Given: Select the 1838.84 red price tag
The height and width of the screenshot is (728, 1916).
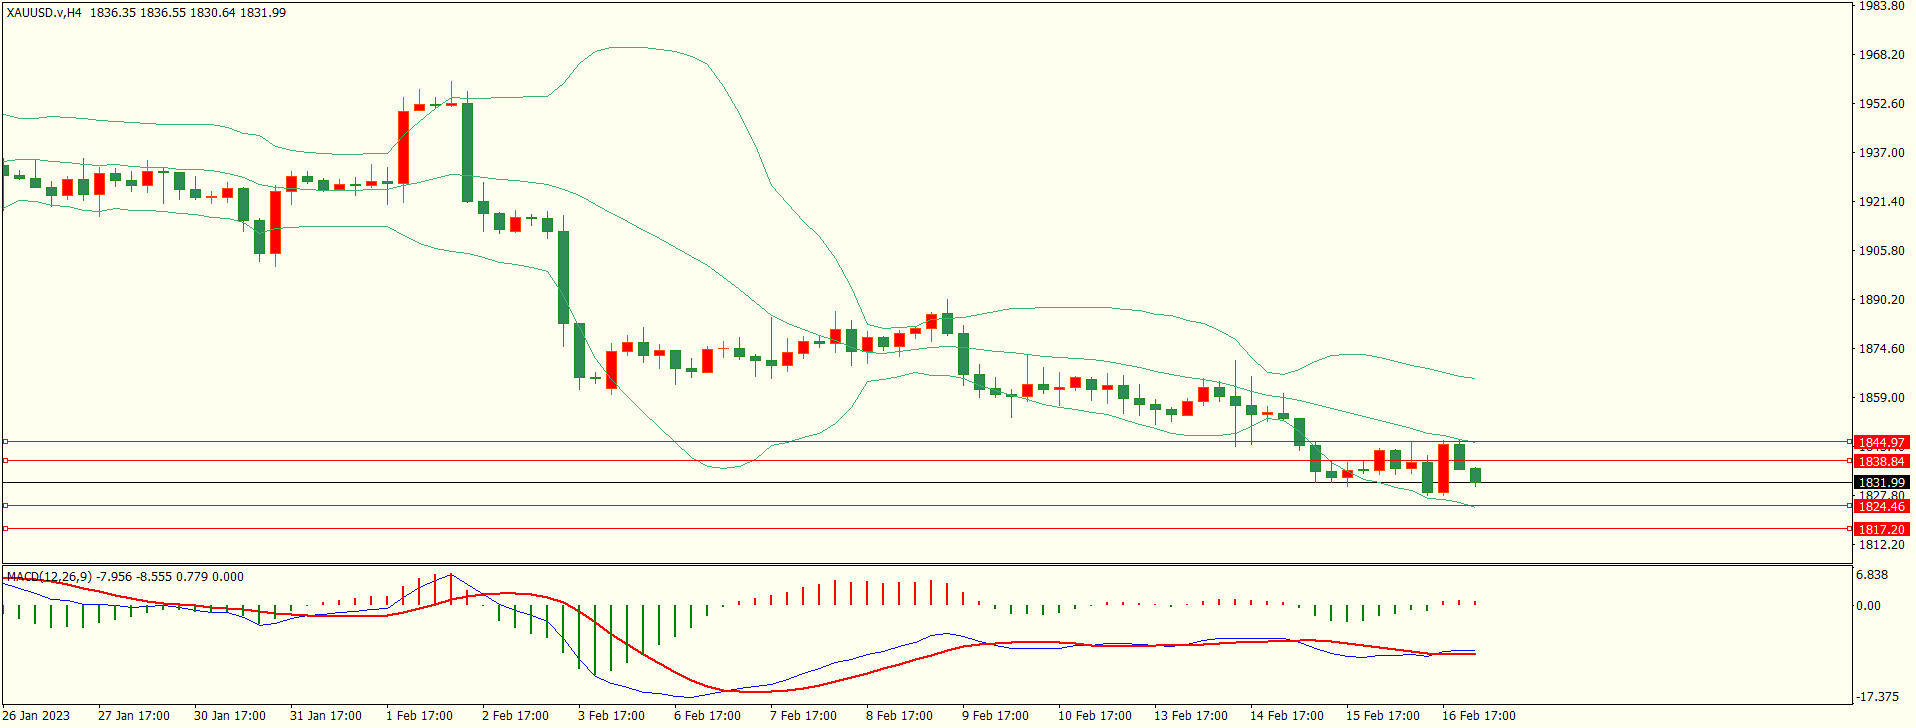Looking at the screenshot, I should [x=1881, y=461].
